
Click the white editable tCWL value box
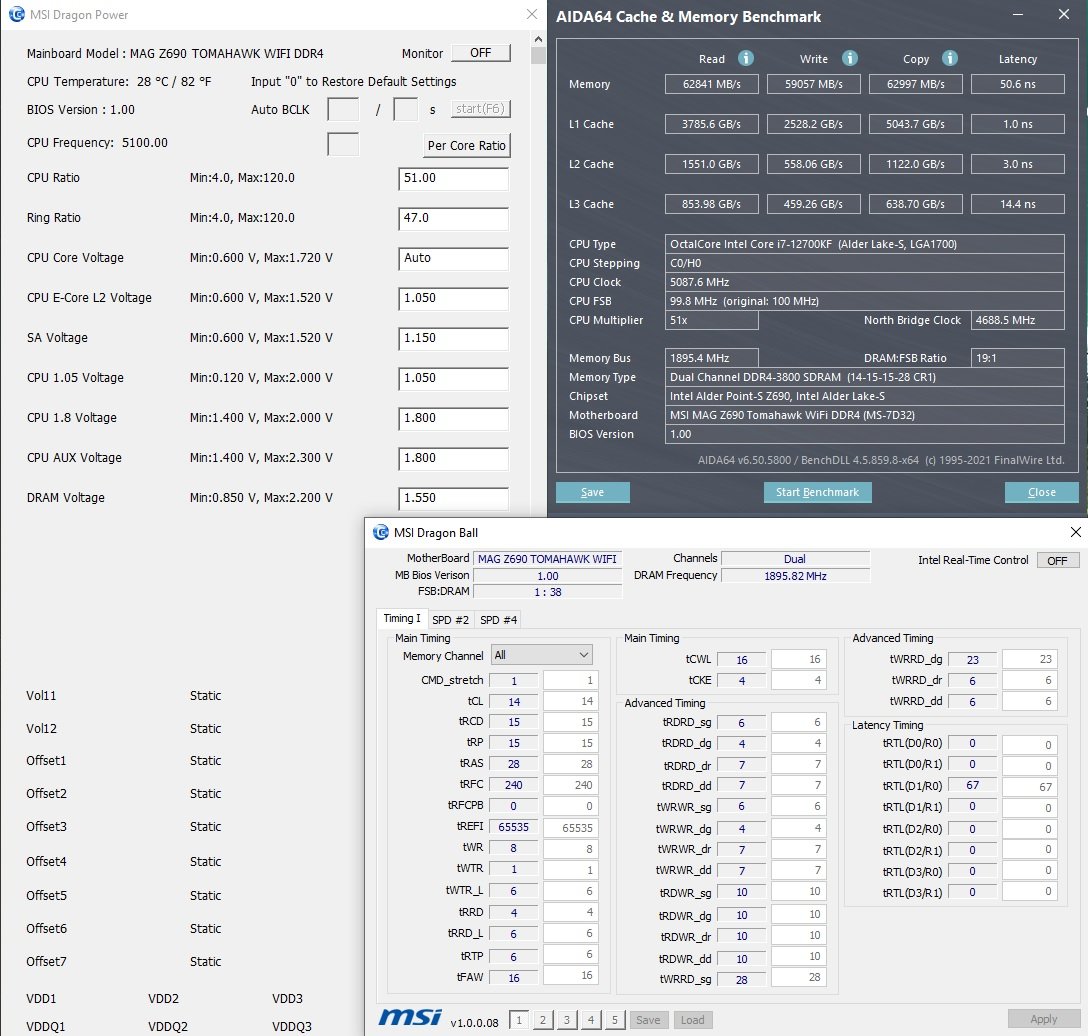point(798,659)
